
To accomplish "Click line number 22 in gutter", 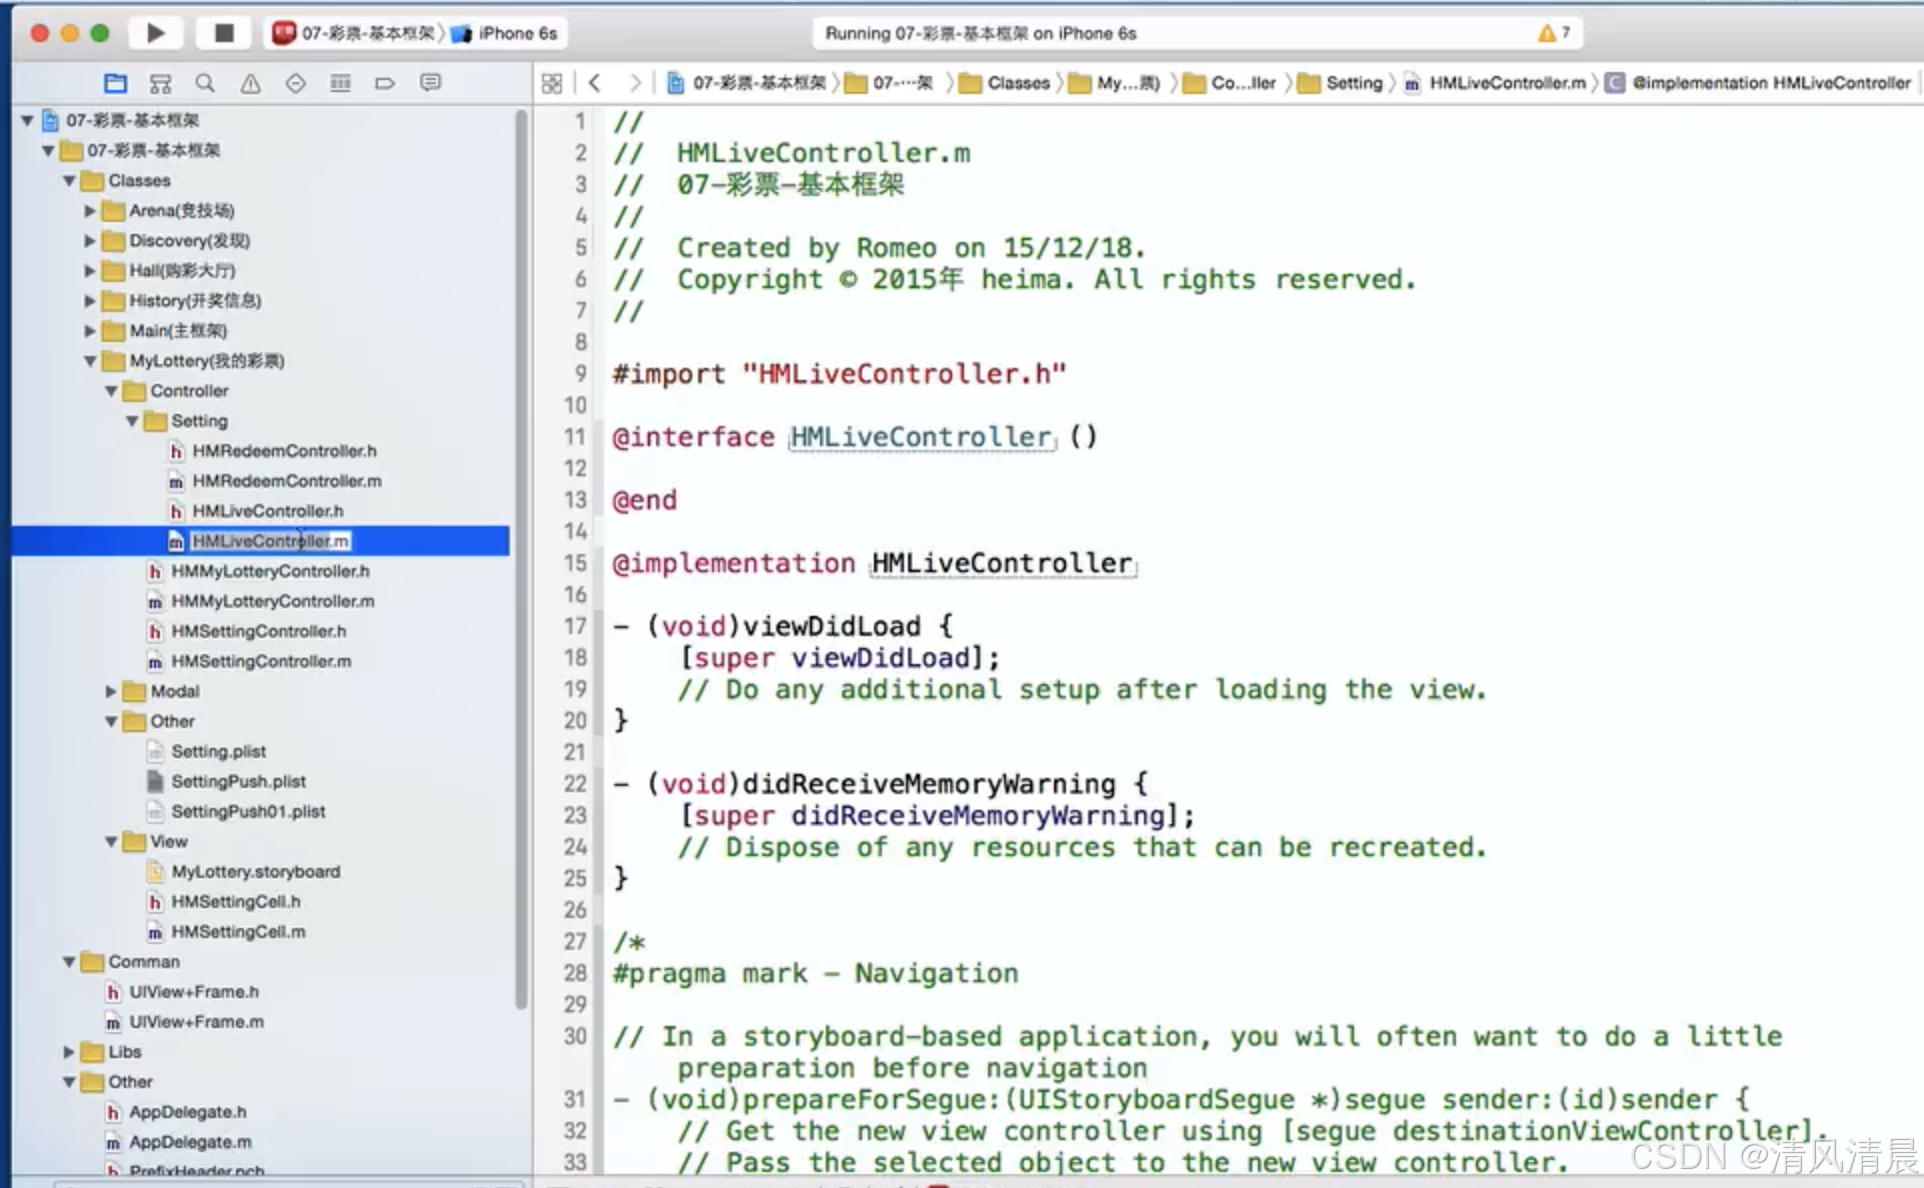I will [574, 783].
